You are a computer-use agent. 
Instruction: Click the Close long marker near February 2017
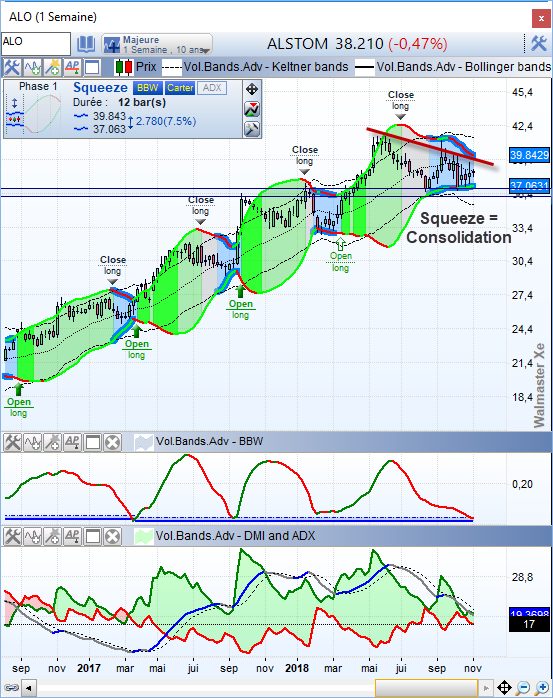(x=113, y=270)
